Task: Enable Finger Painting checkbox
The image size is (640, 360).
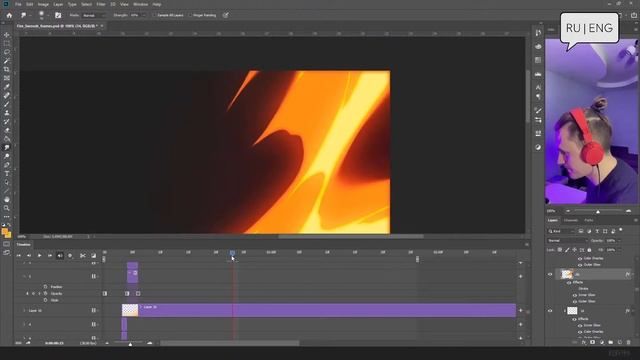Action: click(190, 15)
